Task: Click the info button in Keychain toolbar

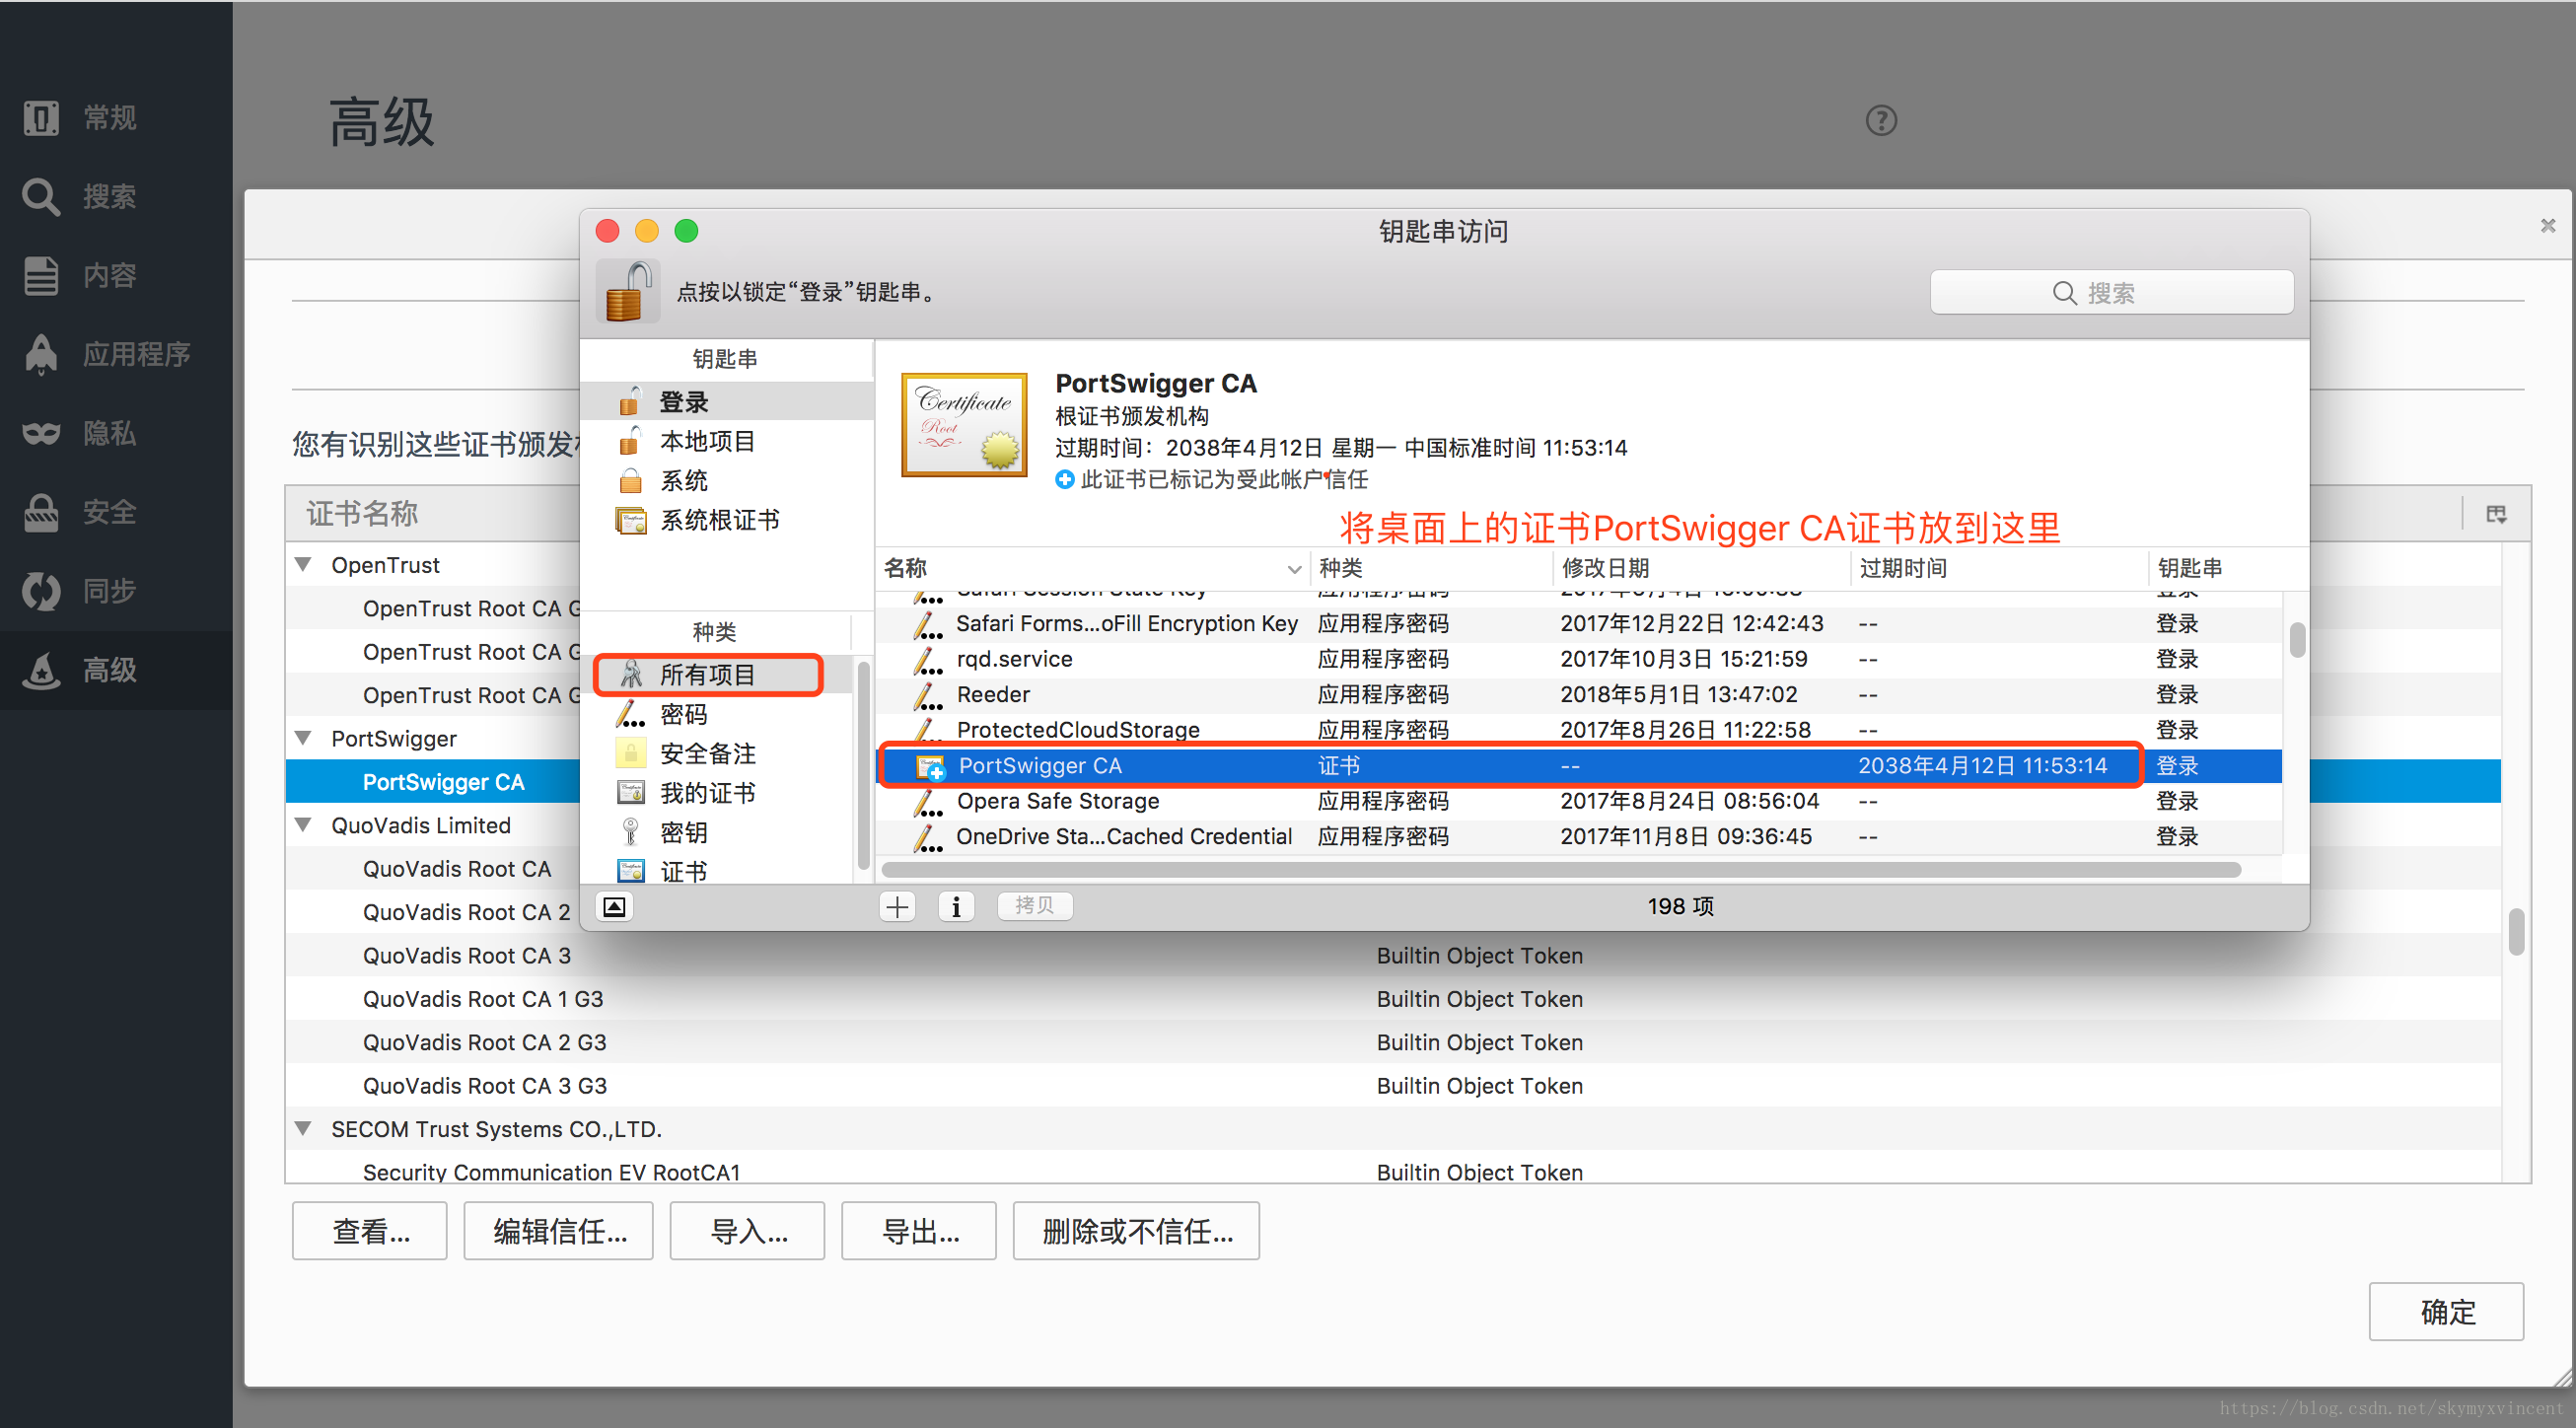Action: [956, 906]
